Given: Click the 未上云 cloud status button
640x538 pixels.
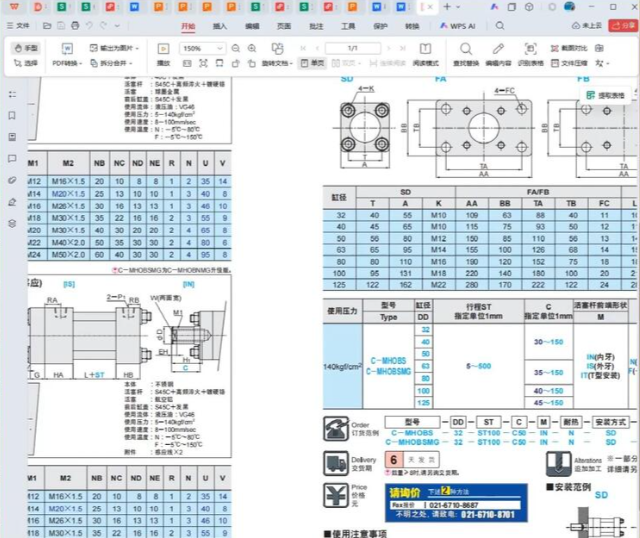Looking at the screenshot, I should (587, 26).
